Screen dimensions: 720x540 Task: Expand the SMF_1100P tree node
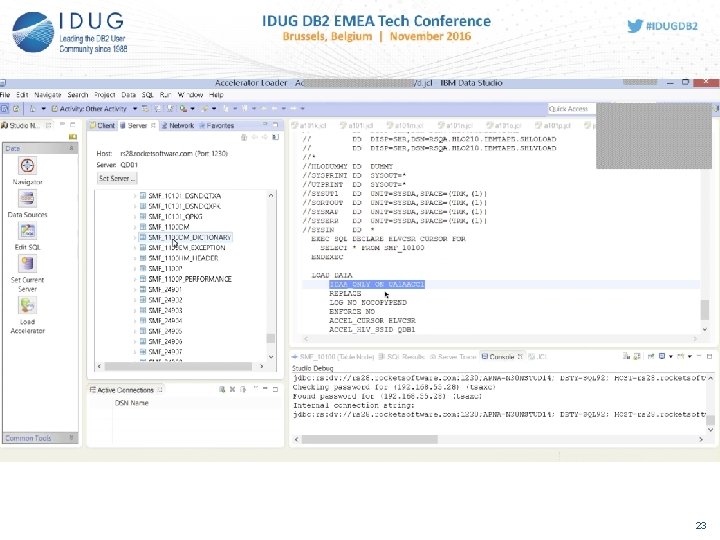pyautogui.click(x=135, y=269)
